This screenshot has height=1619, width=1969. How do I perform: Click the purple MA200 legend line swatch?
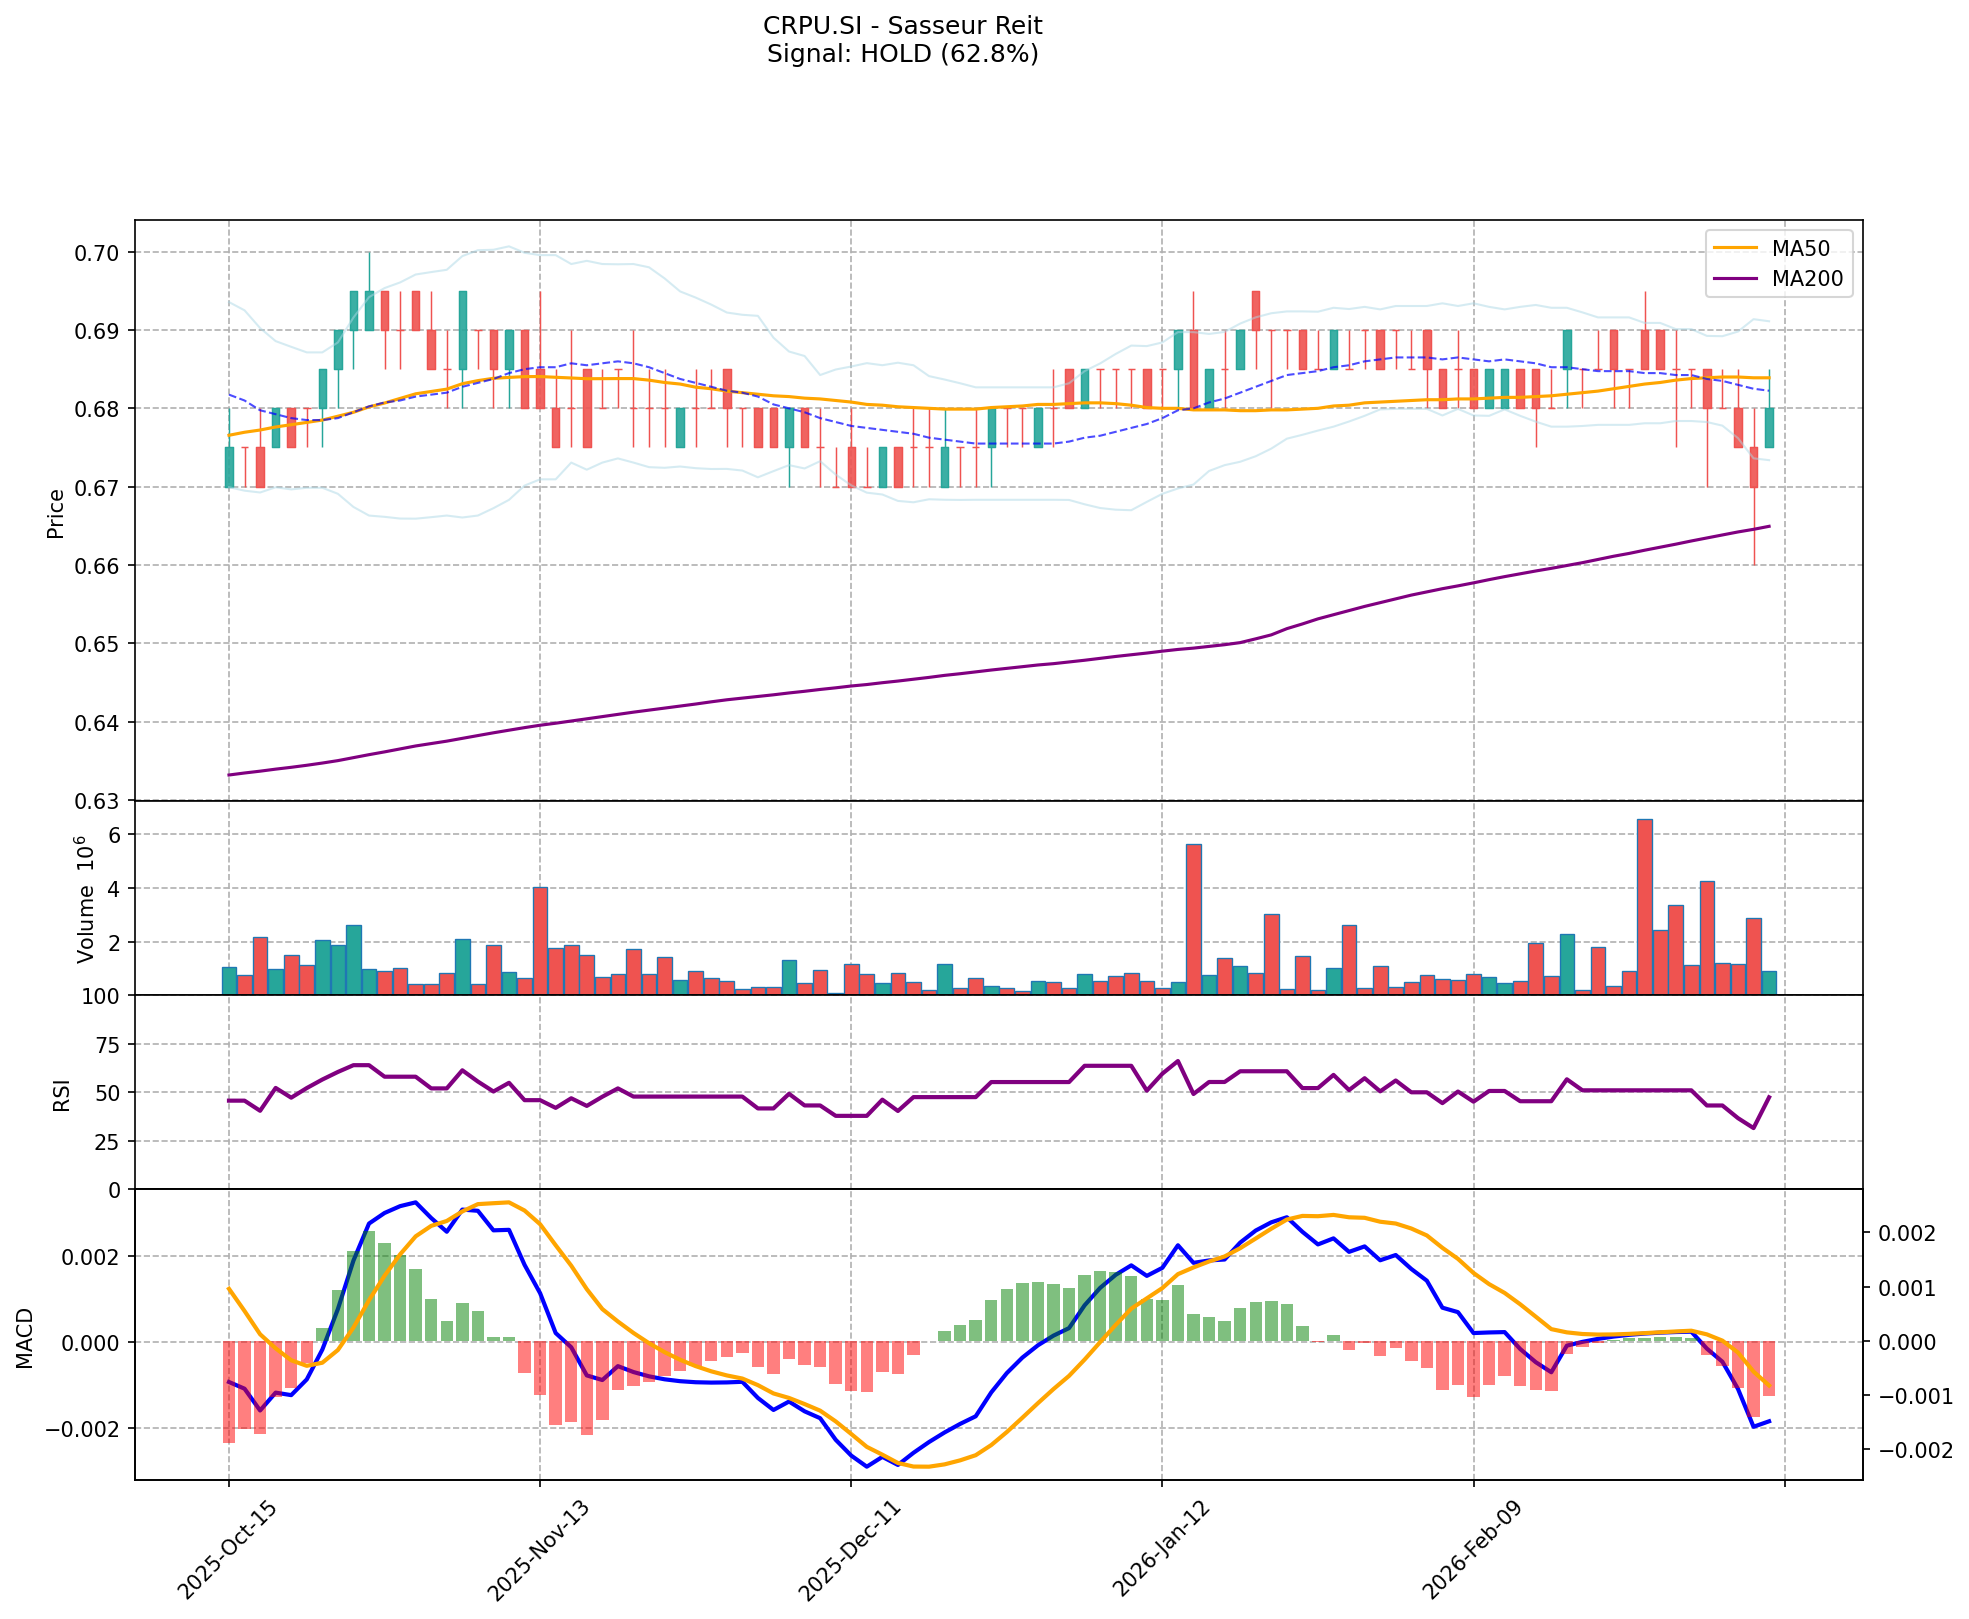coord(1735,280)
